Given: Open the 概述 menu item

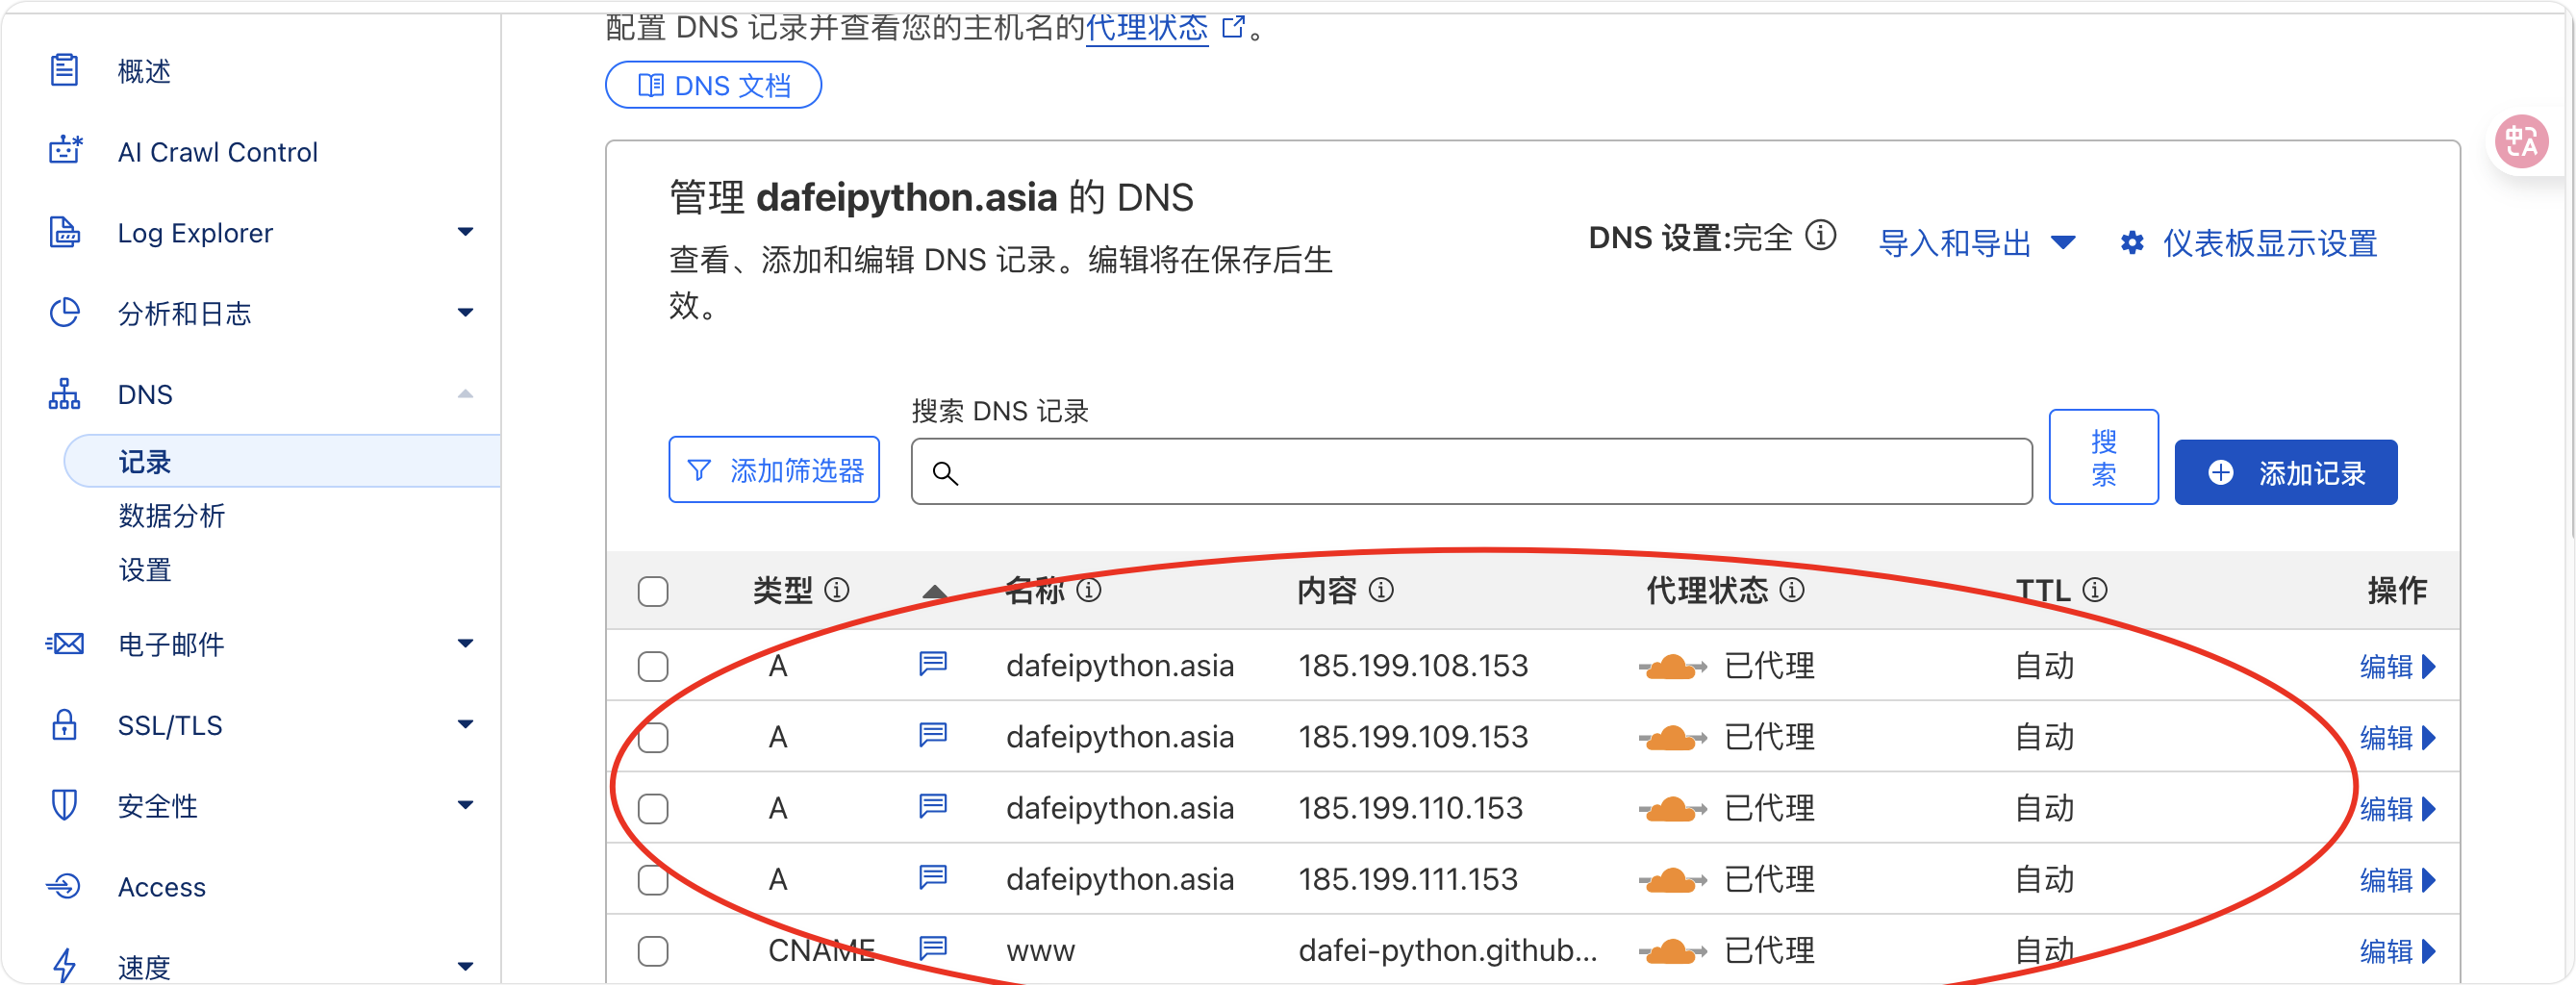Looking at the screenshot, I should point(144,70).
